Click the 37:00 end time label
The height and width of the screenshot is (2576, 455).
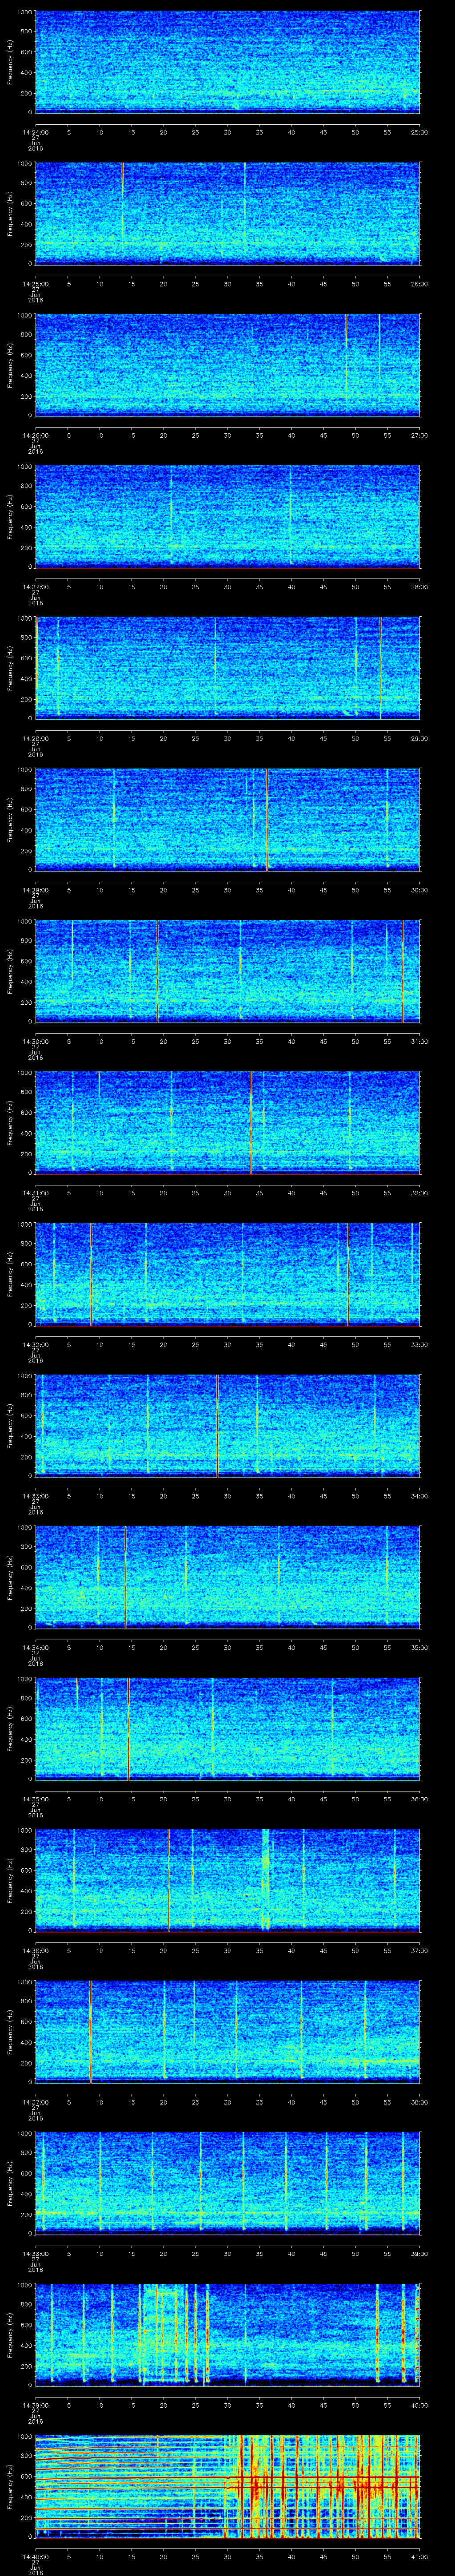tap(419, 1950)
